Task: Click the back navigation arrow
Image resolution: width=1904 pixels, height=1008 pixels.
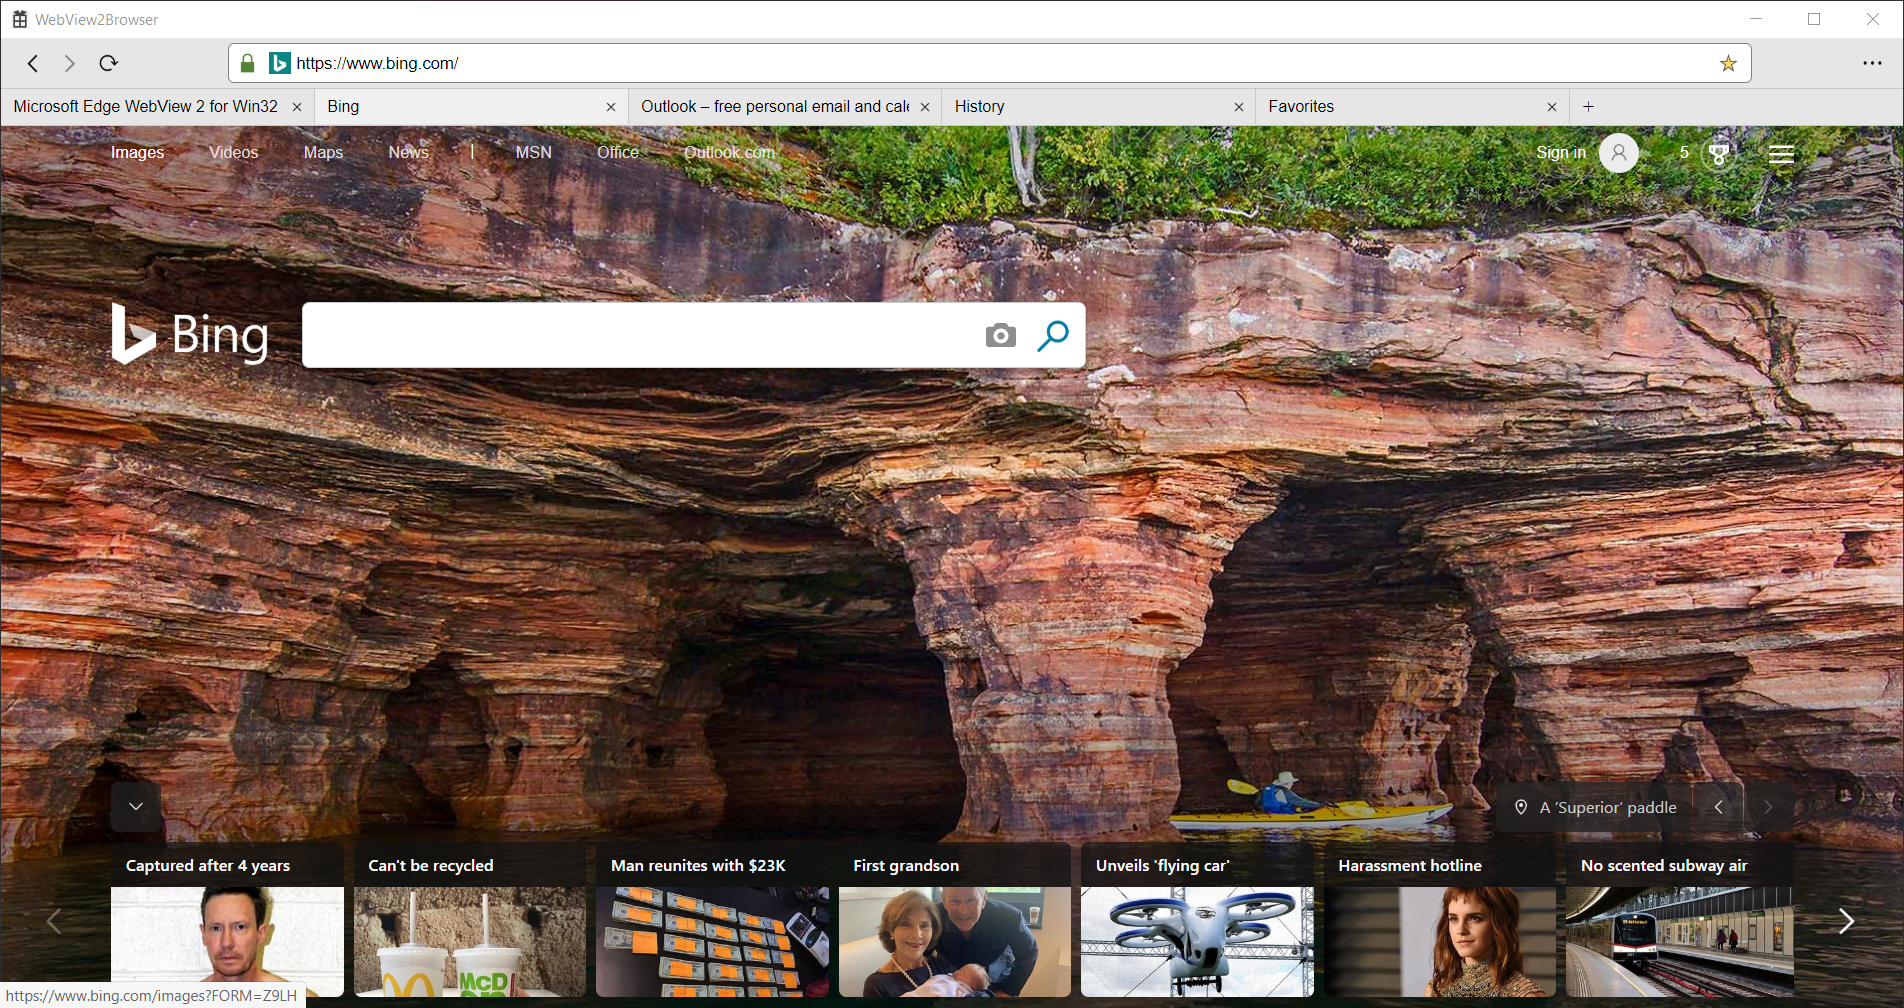Action: 33,62
